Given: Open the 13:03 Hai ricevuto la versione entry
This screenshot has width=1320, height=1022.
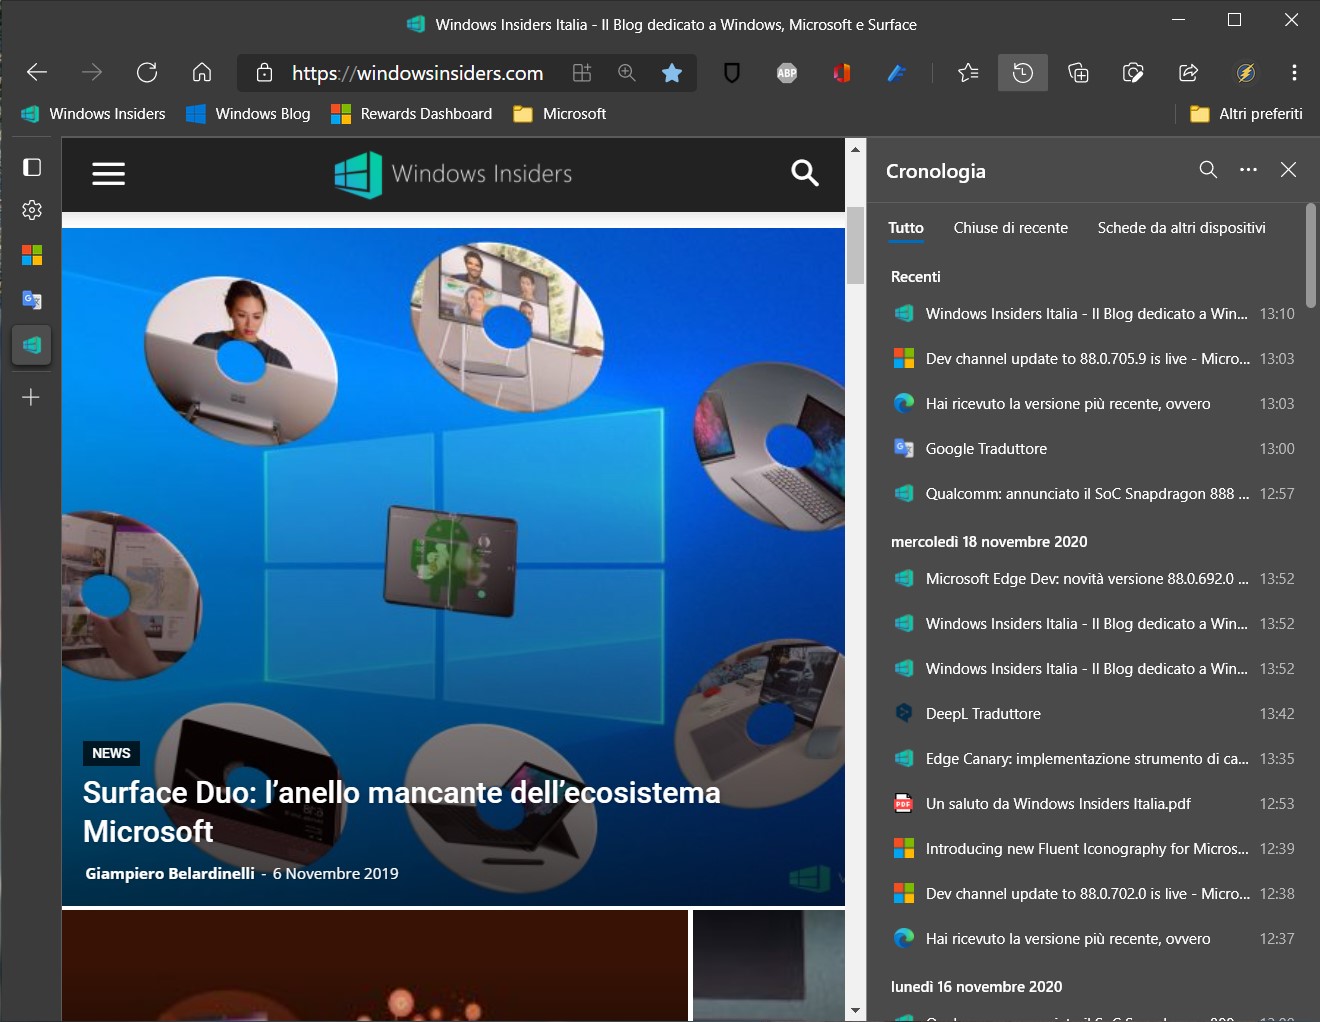Looking at the screenshot, I should [x=1092, y=404].
